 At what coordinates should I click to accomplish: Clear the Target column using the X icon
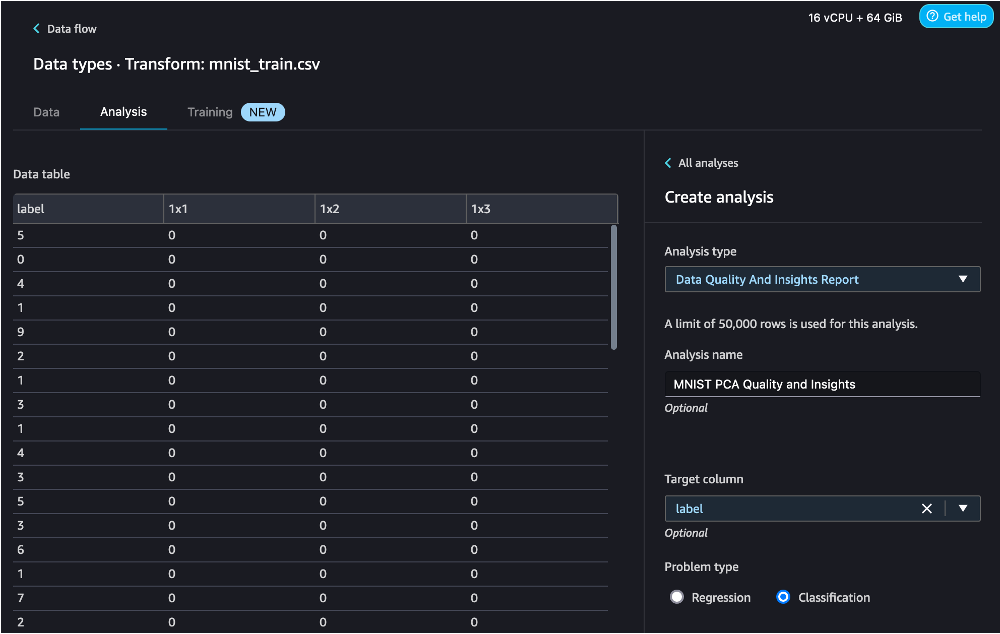coord(926,508)
